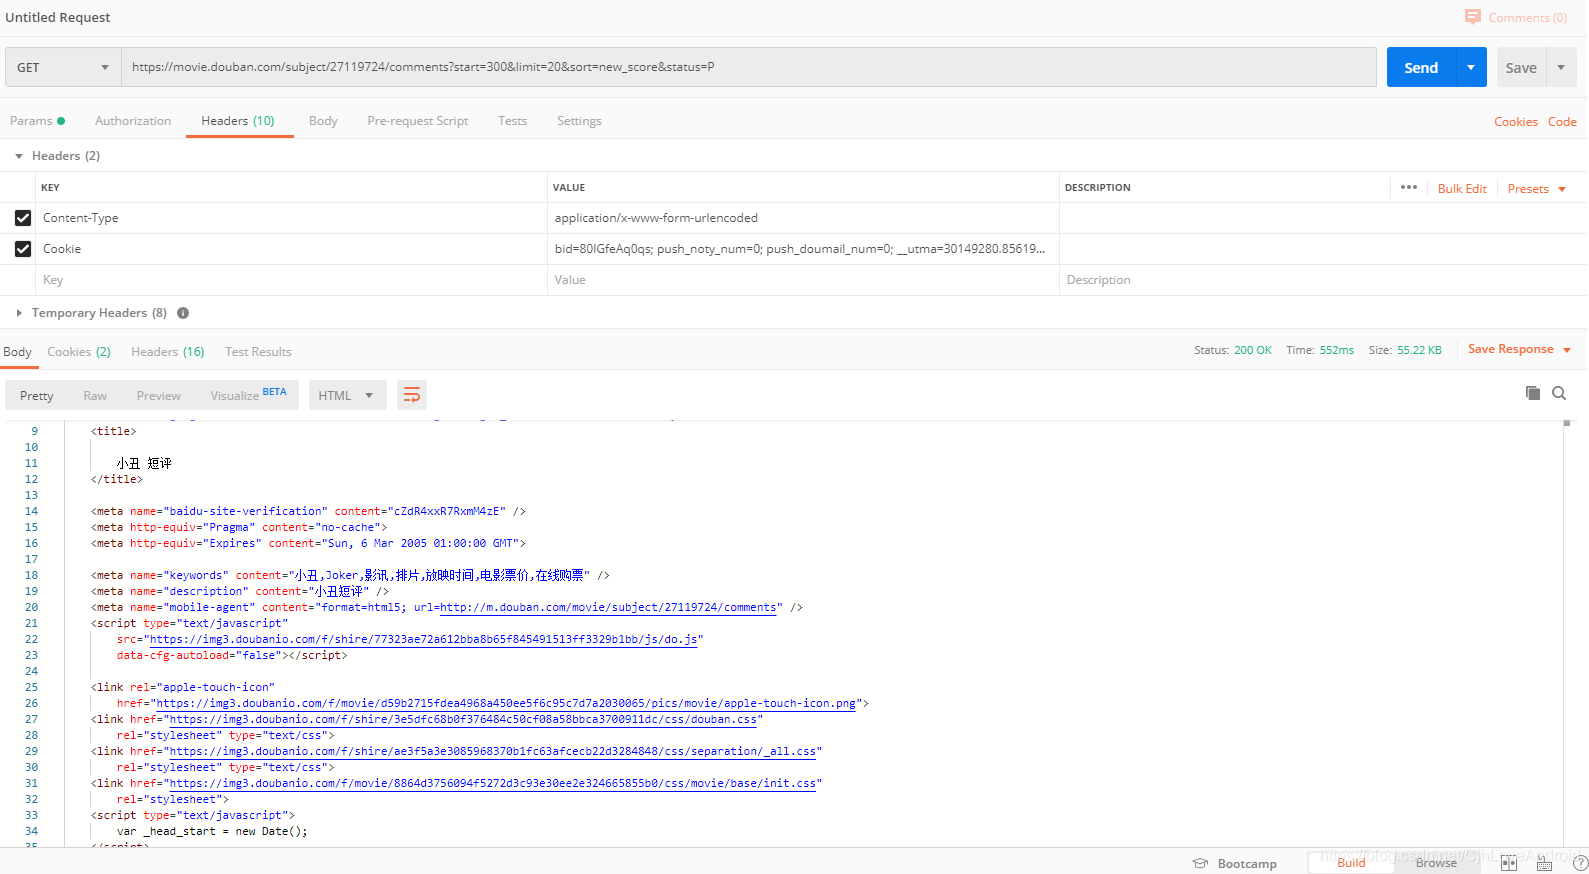The image size is (1589, 874).
Task: Toggle the wrap lines icon
Action: point(412,395)
